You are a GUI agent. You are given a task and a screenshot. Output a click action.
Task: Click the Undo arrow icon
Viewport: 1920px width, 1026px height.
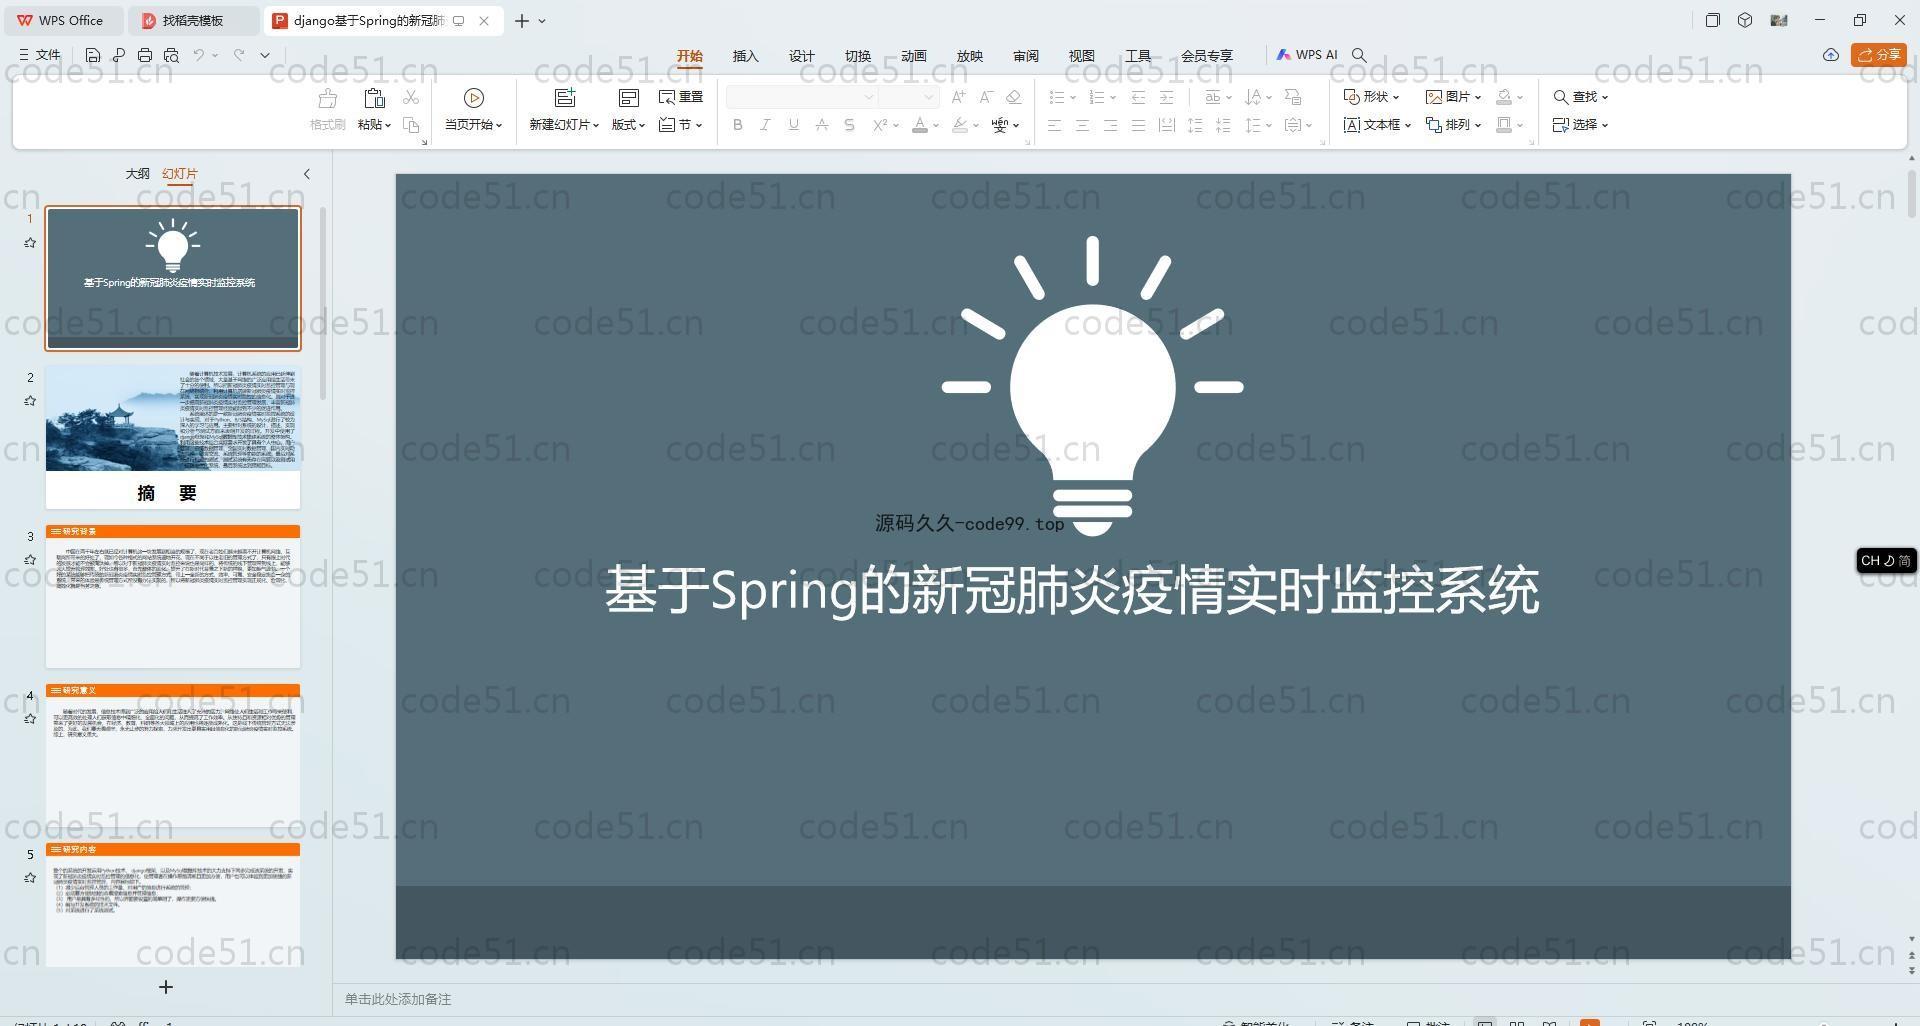click(x=199, y=55)
